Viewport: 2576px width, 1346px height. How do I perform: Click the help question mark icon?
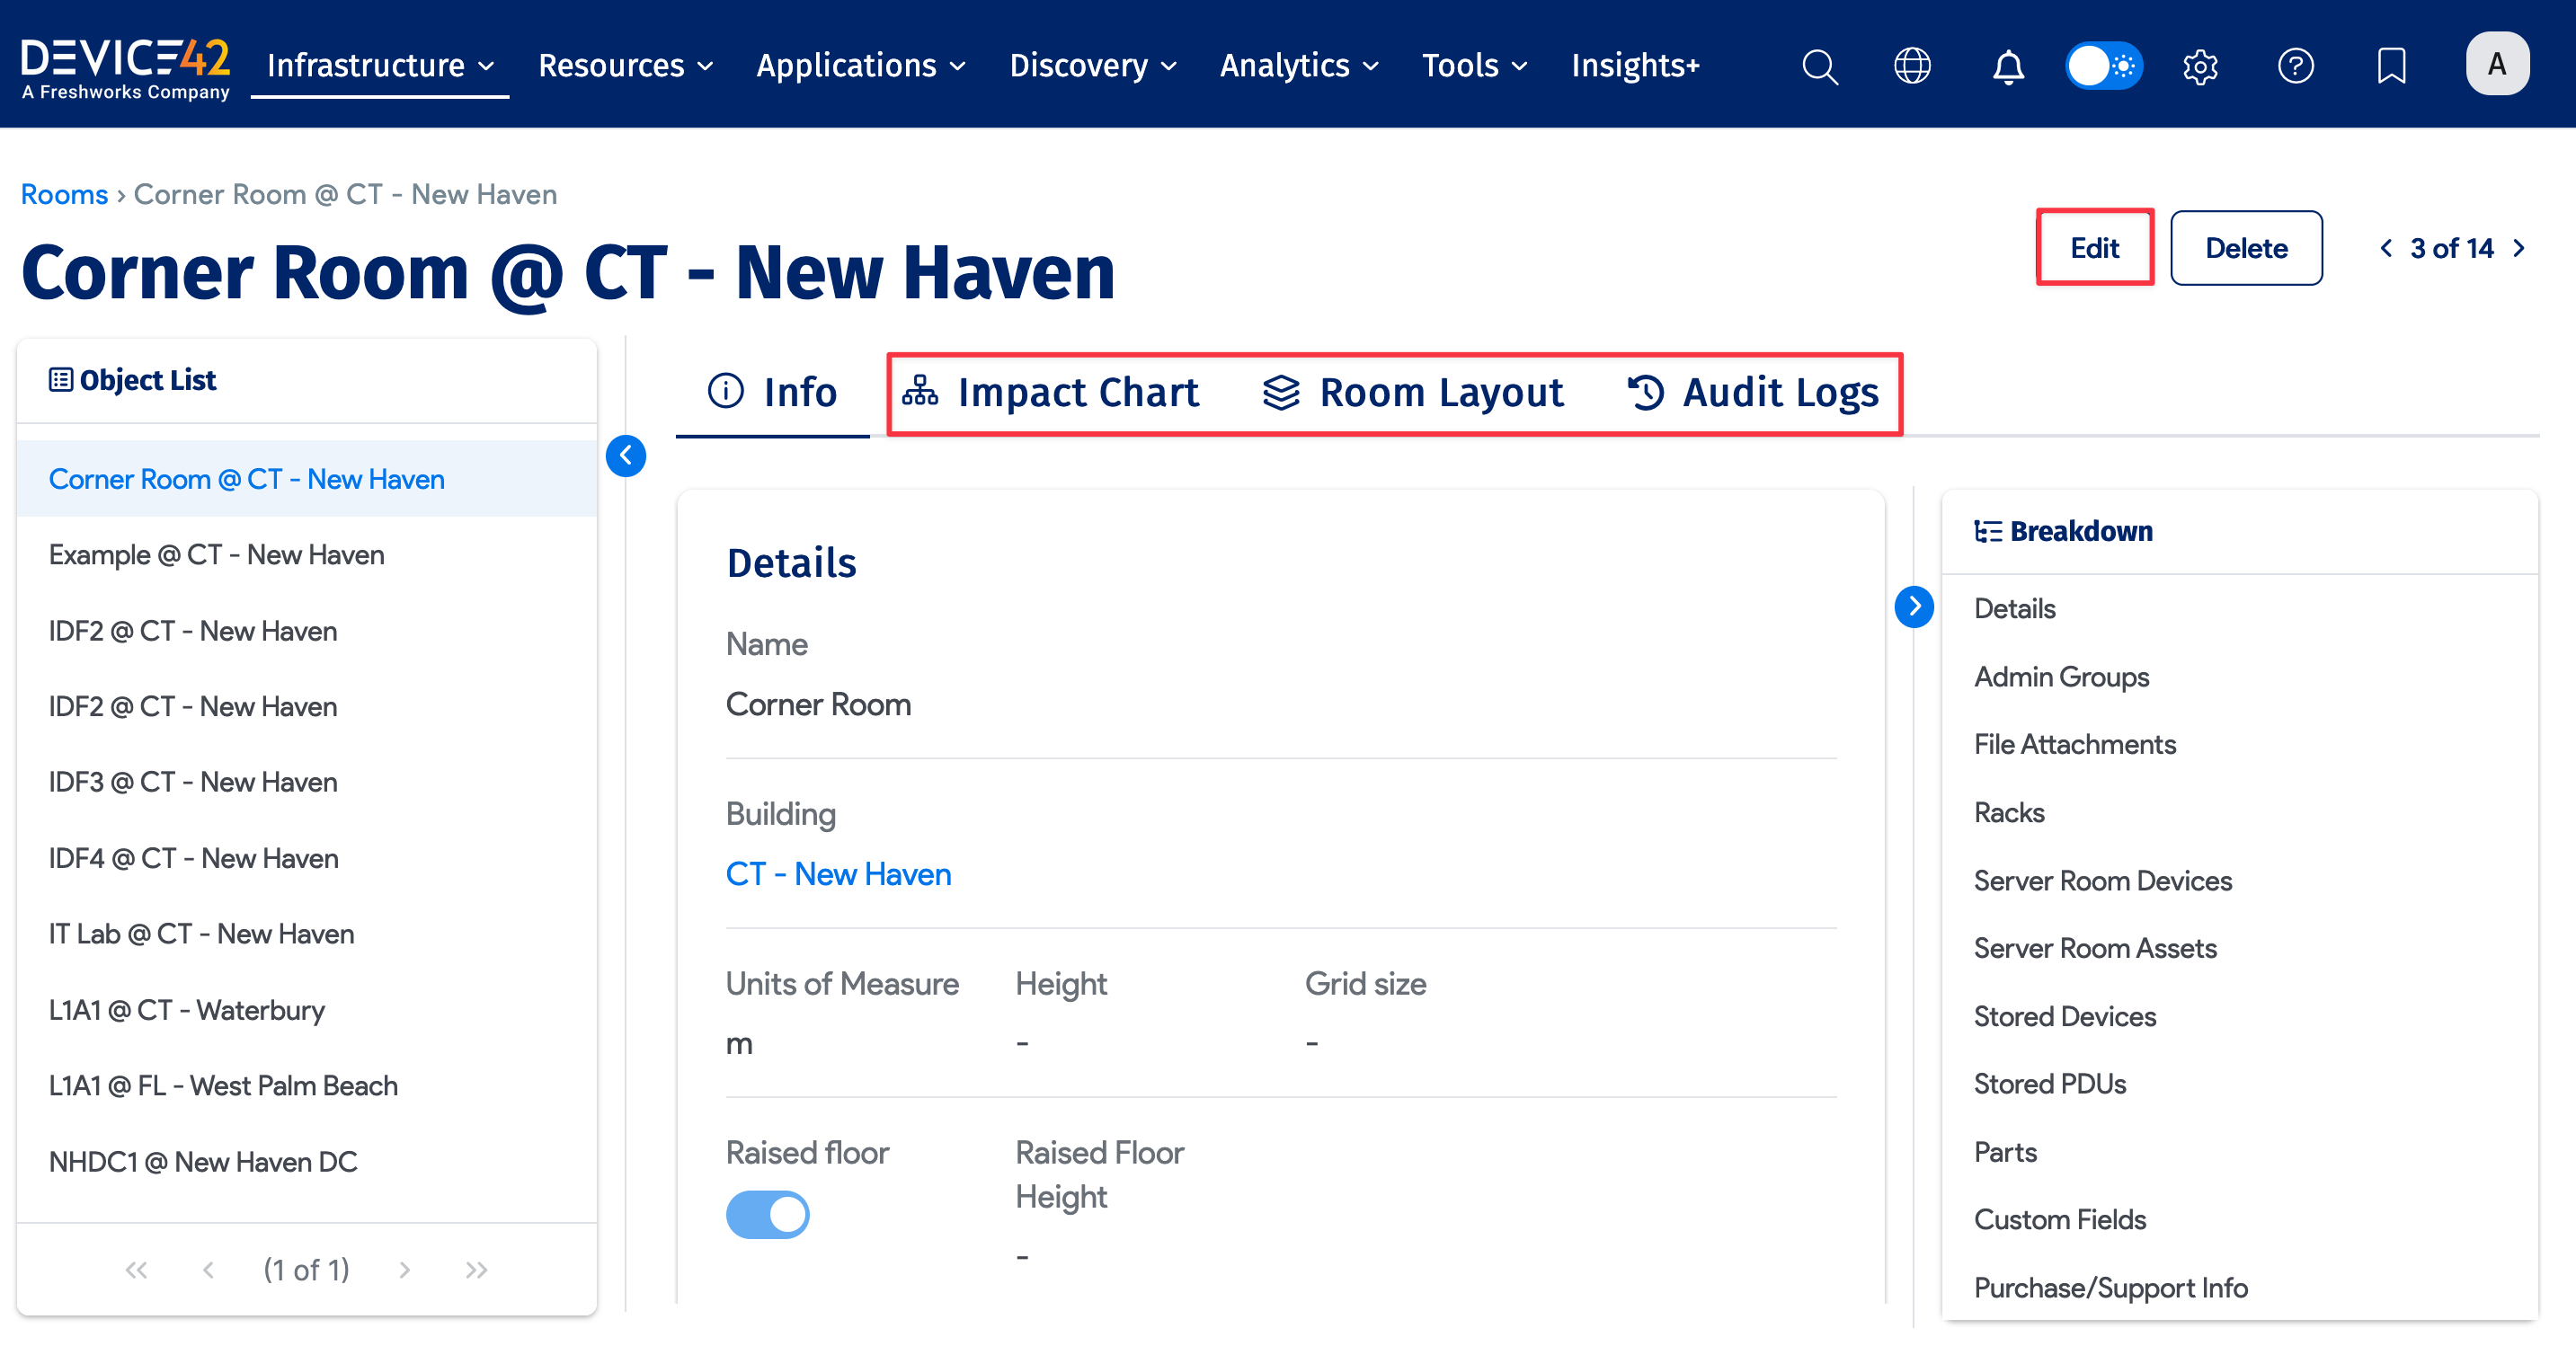tap(2295, 66)
